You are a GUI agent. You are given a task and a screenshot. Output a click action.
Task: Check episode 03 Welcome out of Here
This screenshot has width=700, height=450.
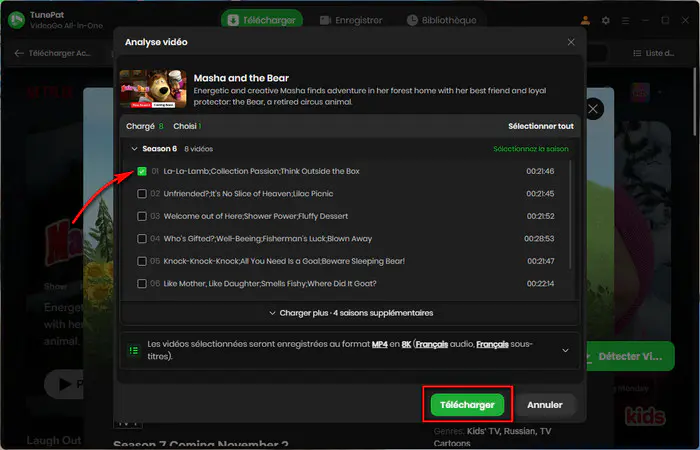tap(142, 216)
